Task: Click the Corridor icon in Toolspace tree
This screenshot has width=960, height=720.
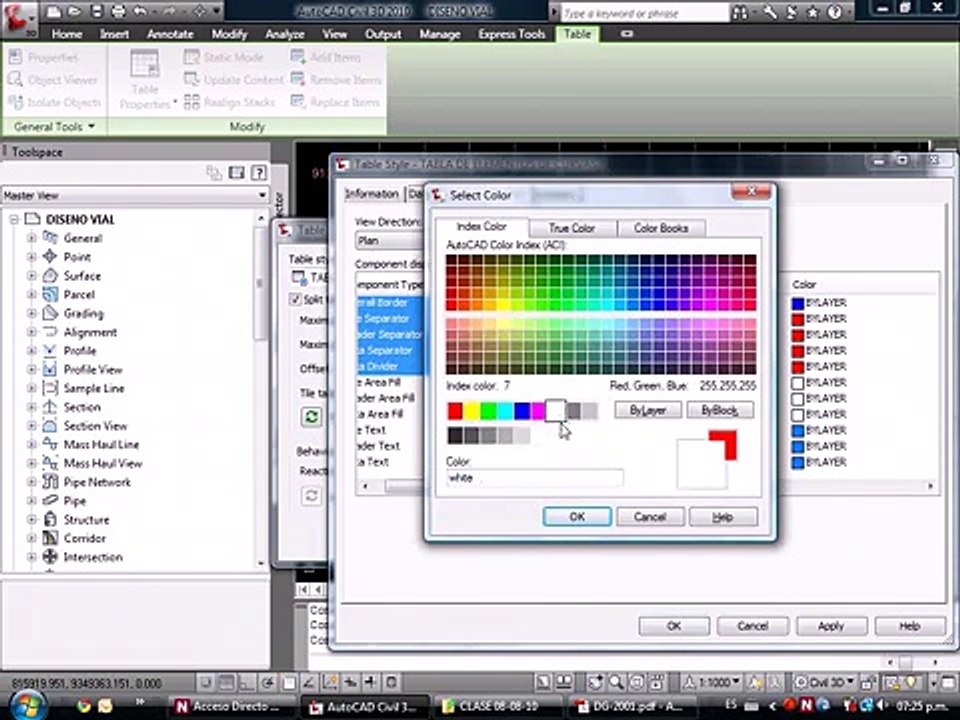Action: click(50, 538)
